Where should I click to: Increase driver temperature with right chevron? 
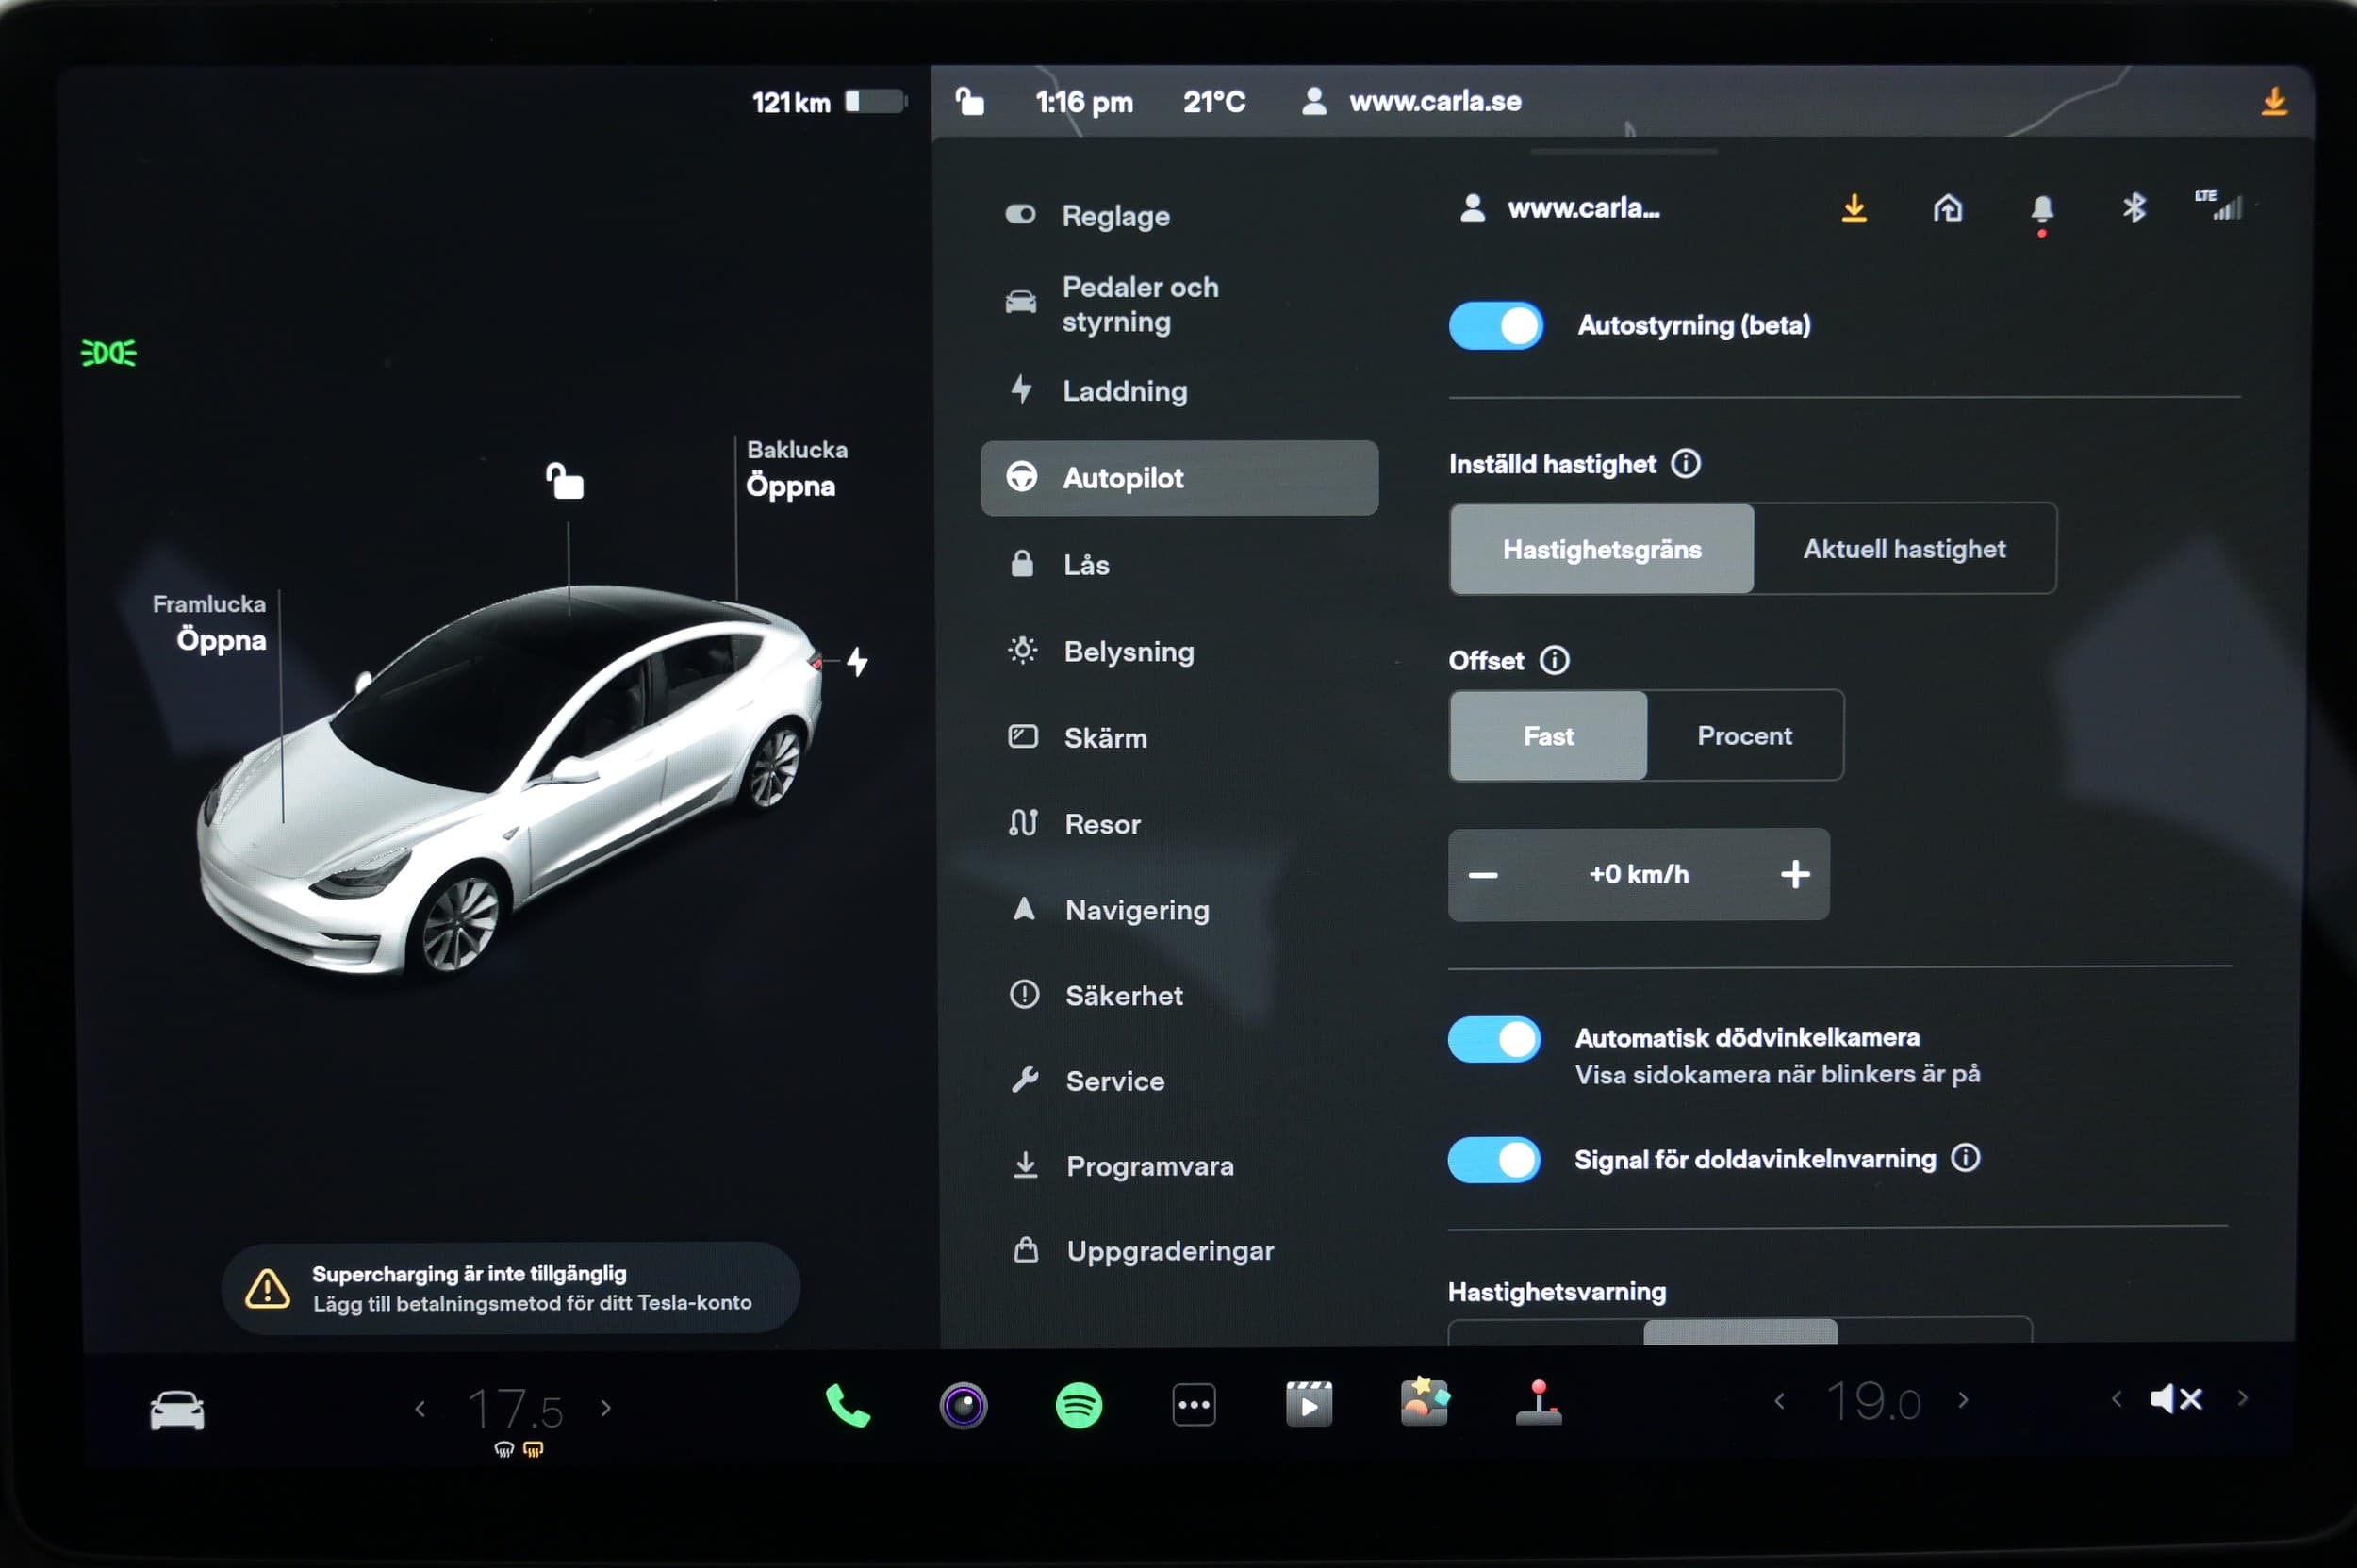point(606,1408)
